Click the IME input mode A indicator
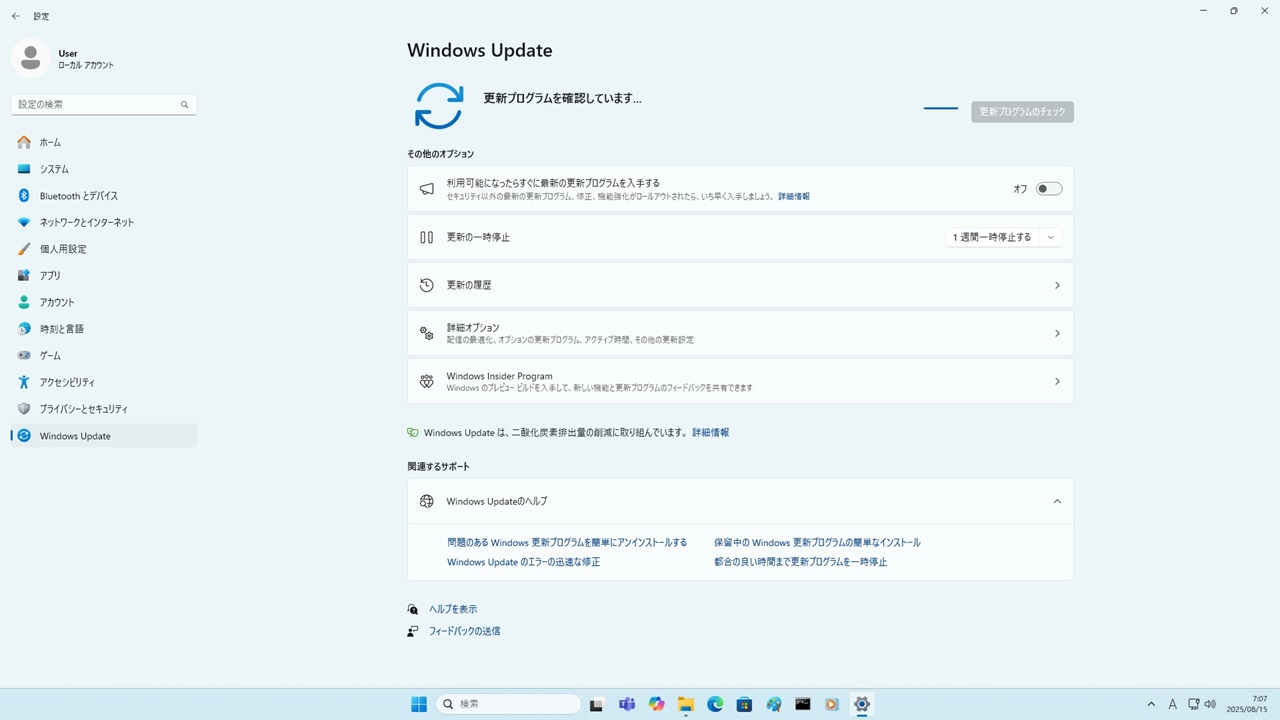 tap(1173, 704)
